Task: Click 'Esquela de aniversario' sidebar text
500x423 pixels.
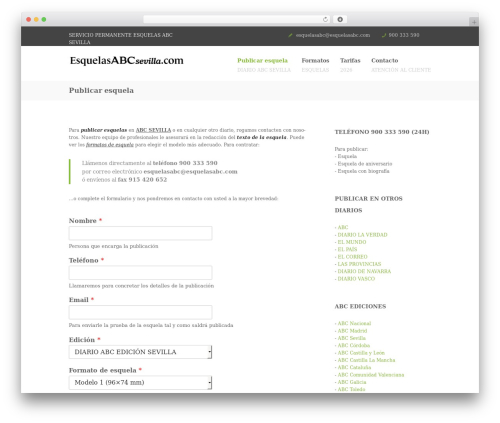Action: (365, 164)
